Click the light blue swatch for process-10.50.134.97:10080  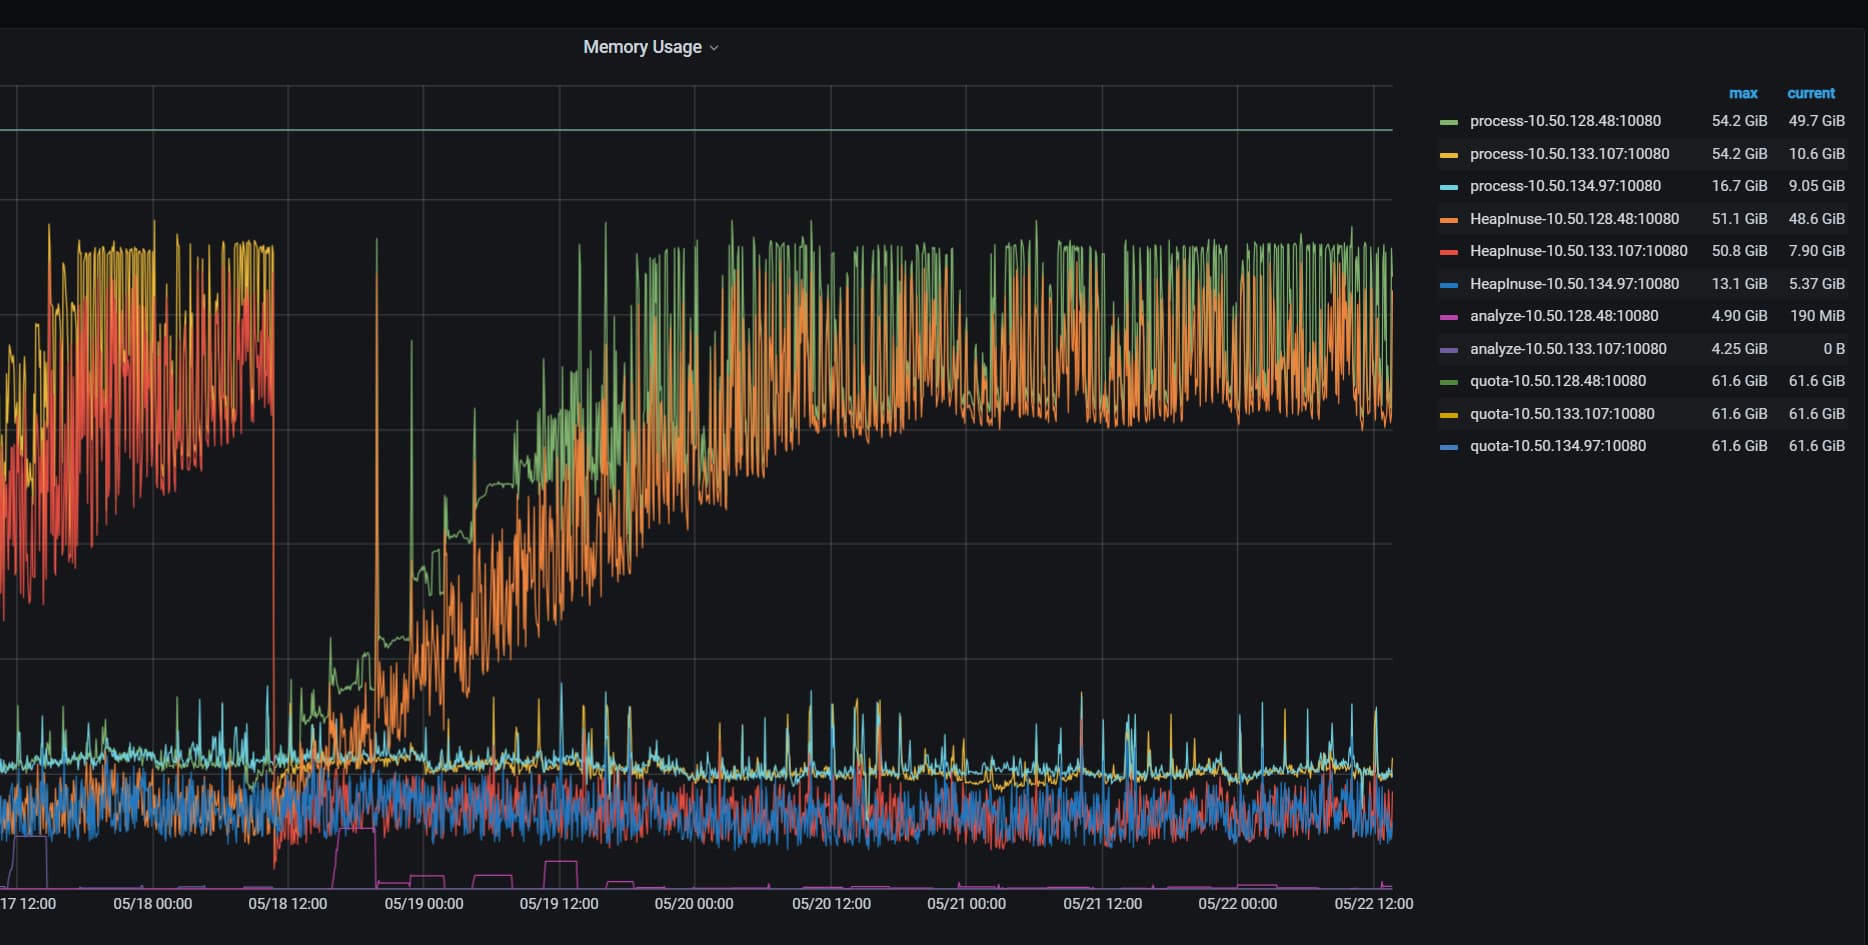1448,187
